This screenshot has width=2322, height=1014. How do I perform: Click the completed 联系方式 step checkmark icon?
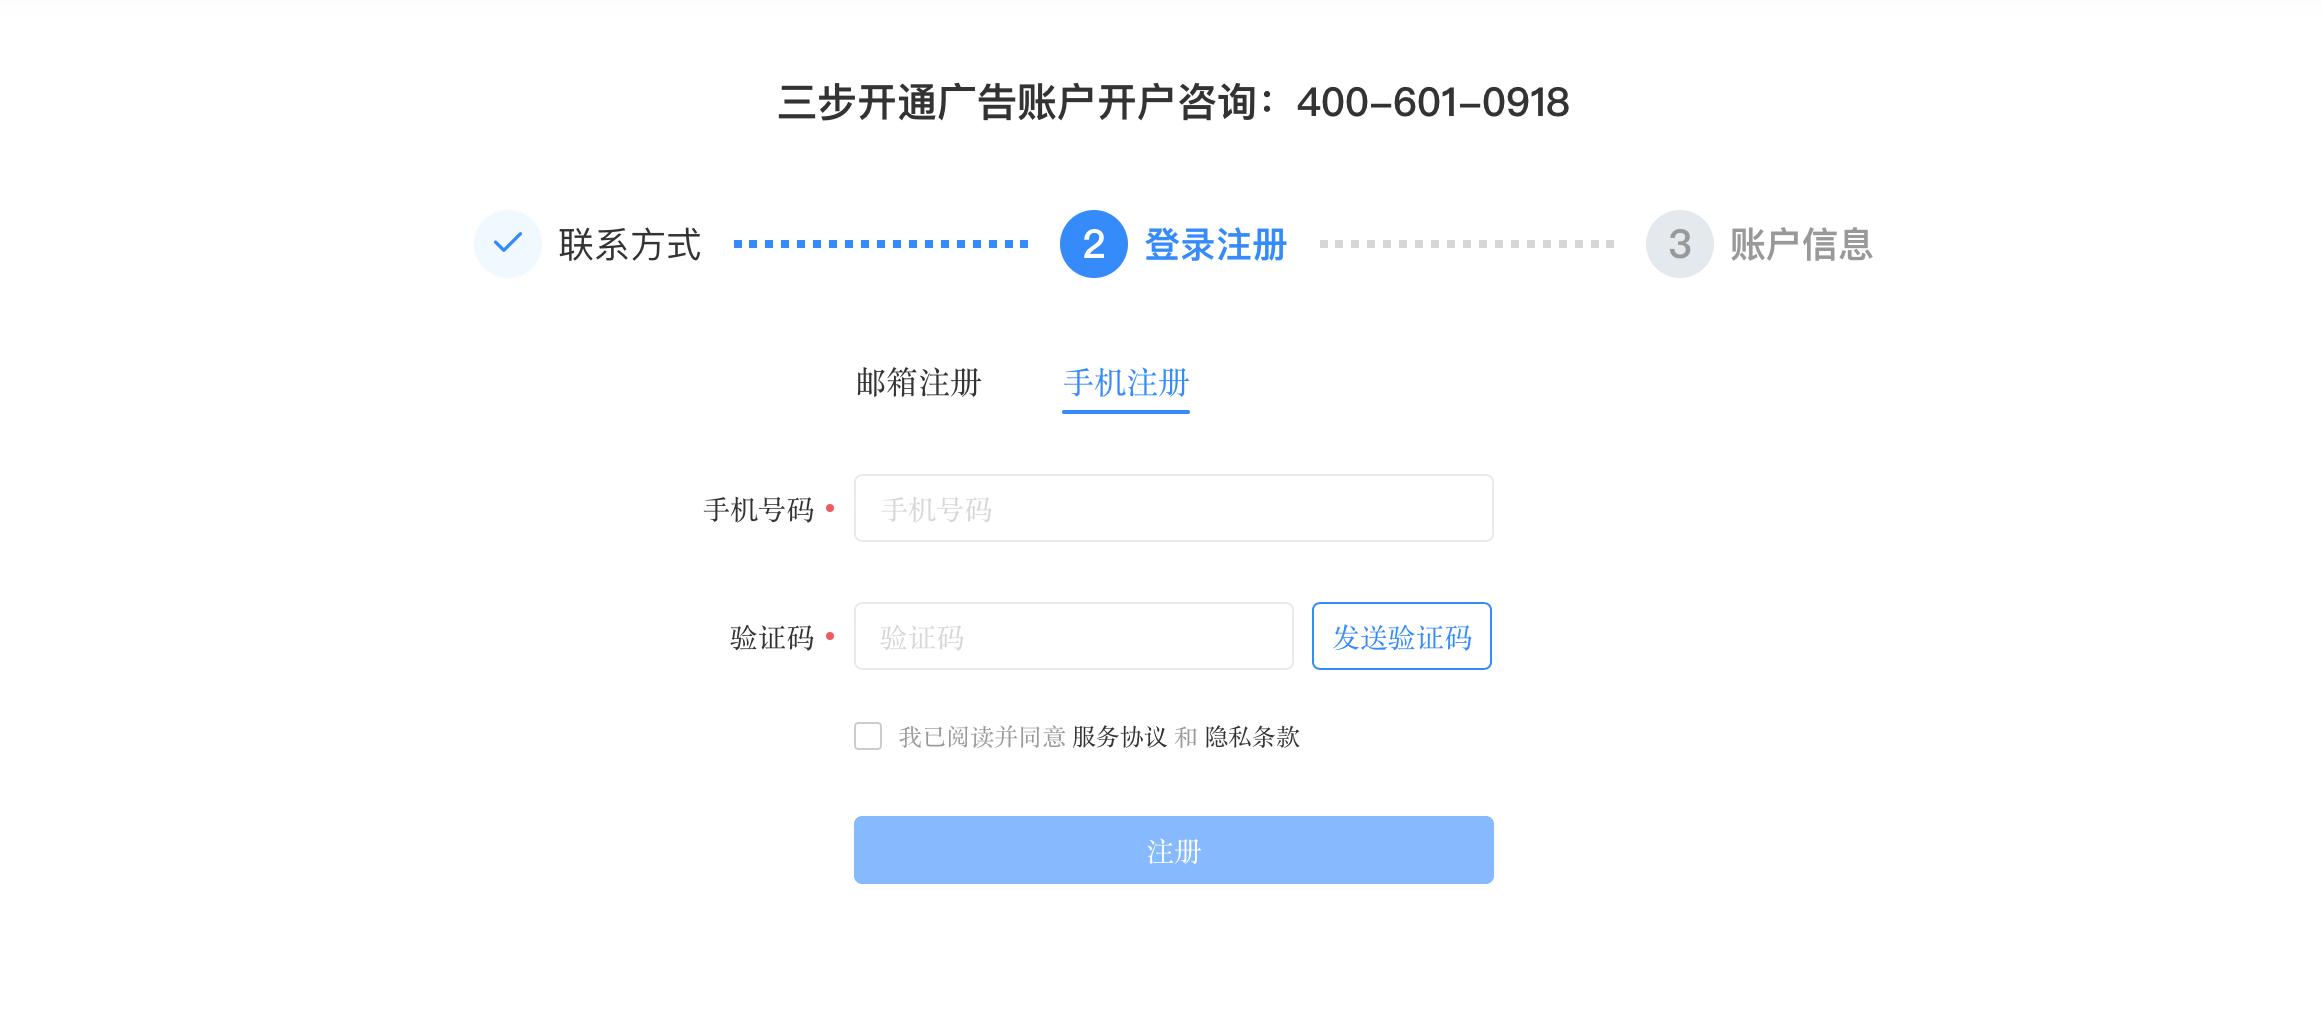(510, 242)
